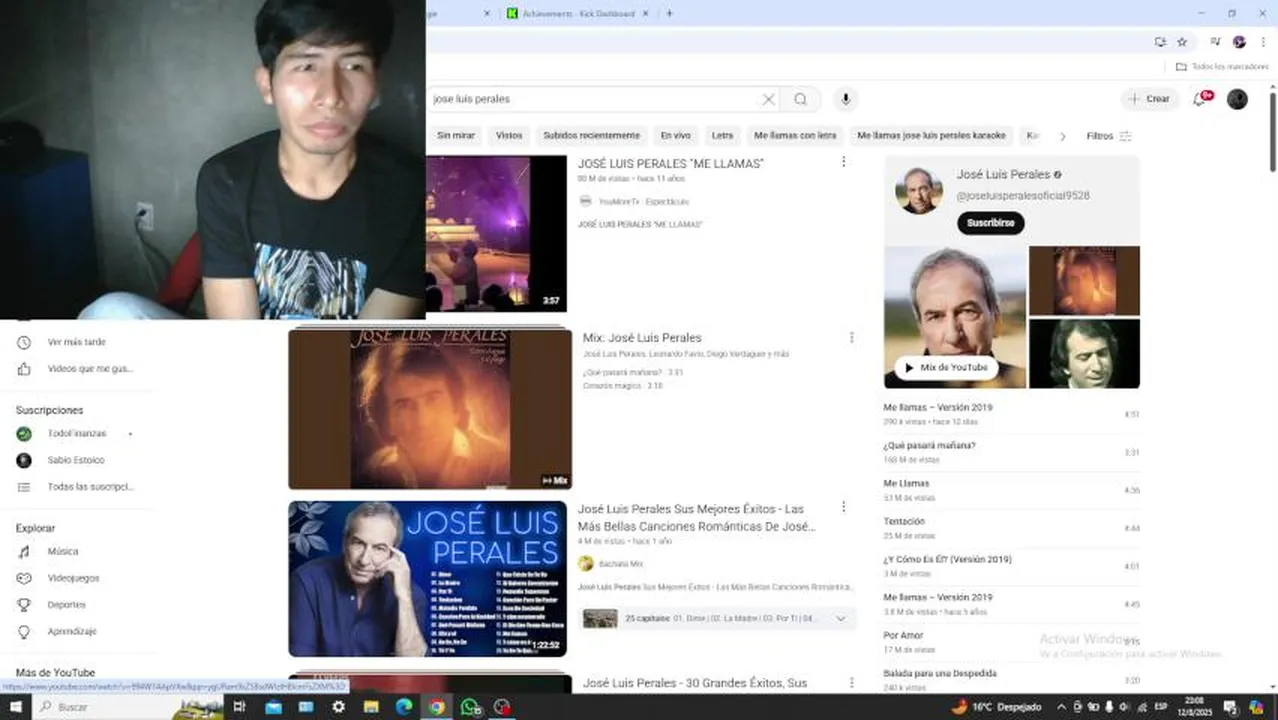
Task: Switch to the Kick Dashboard browser tab
Action: click(x=578, y=13)
